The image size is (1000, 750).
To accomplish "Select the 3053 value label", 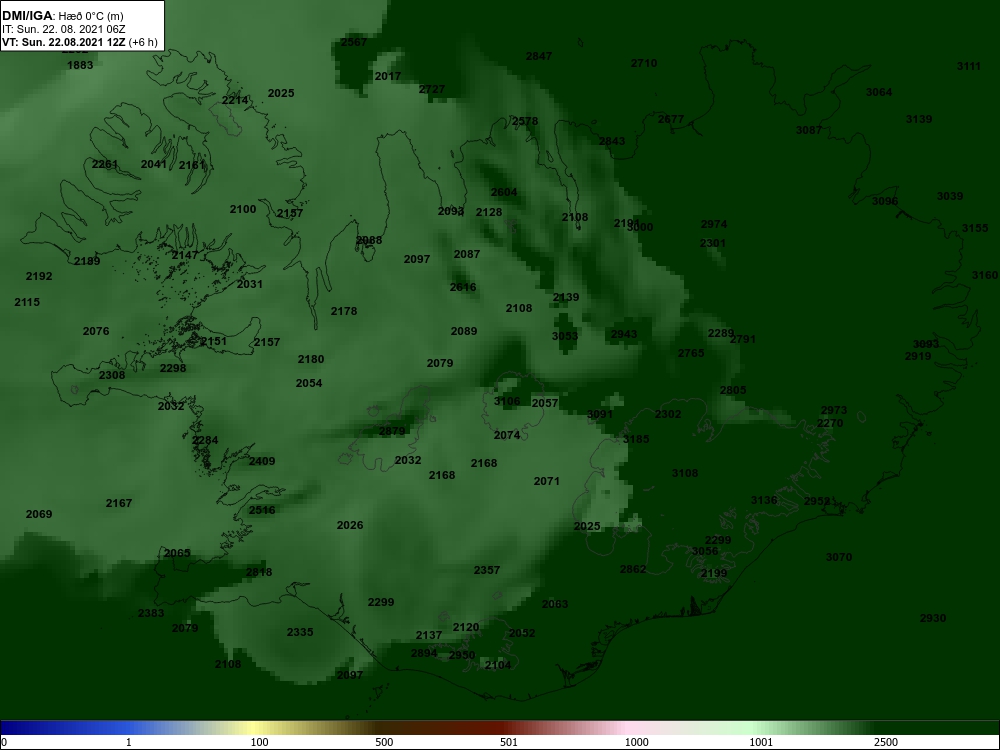I will pos(565,335).
